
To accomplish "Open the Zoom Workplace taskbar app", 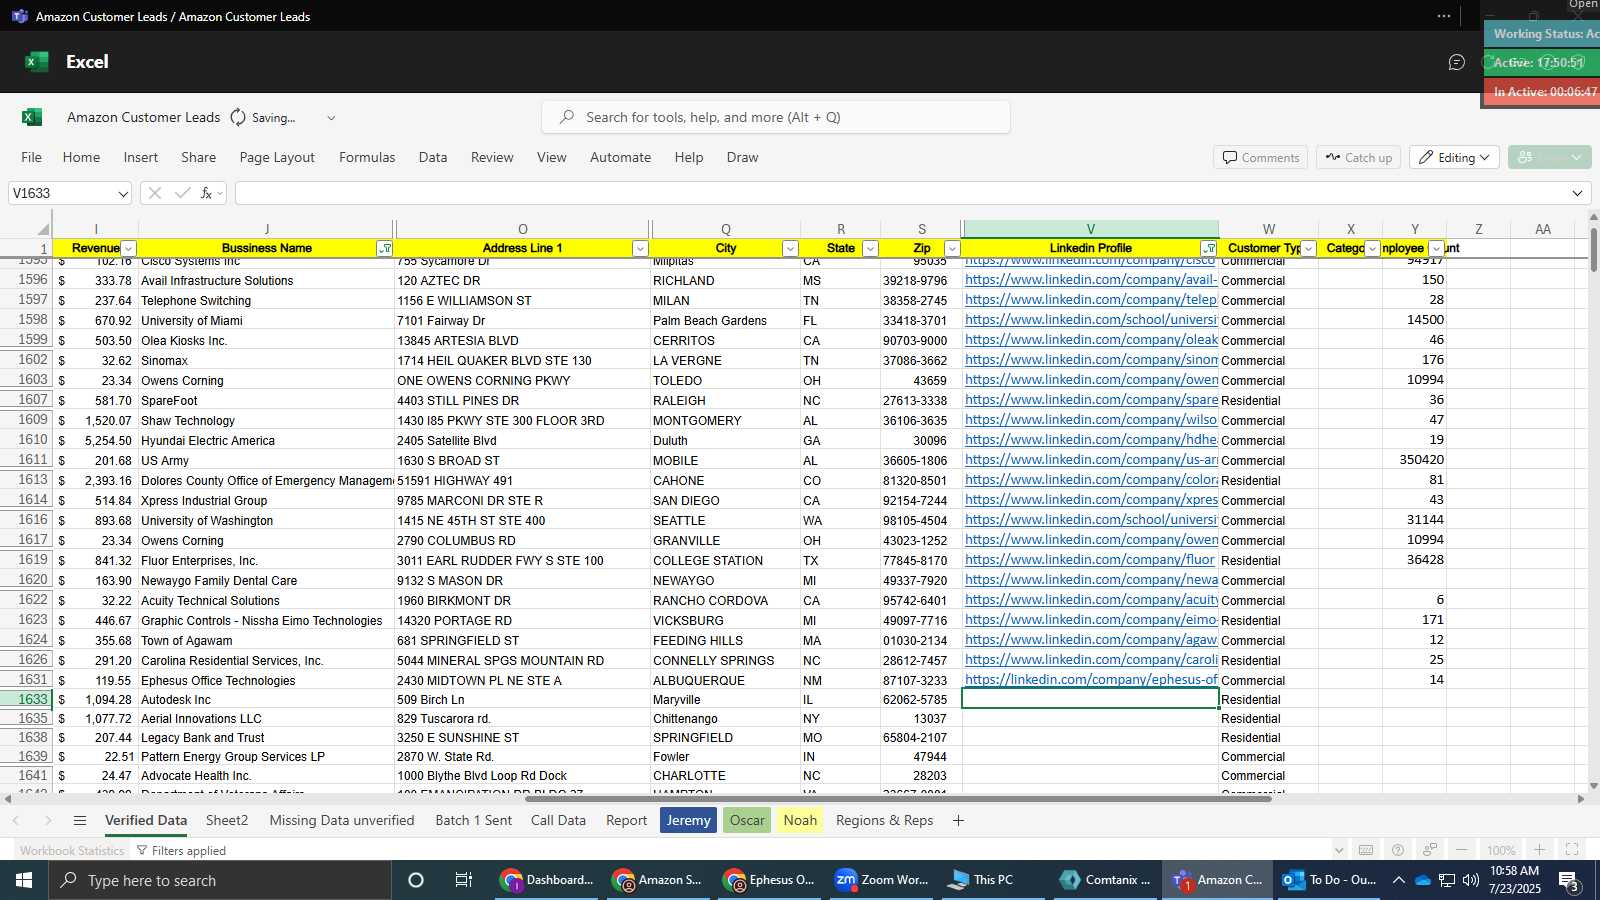I will click(x=881, y=880).
